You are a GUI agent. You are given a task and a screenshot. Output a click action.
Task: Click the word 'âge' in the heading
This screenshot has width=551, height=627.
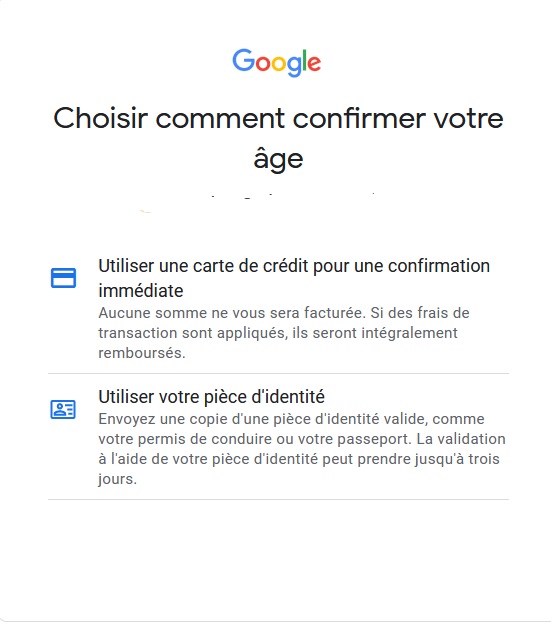point(278,159)
